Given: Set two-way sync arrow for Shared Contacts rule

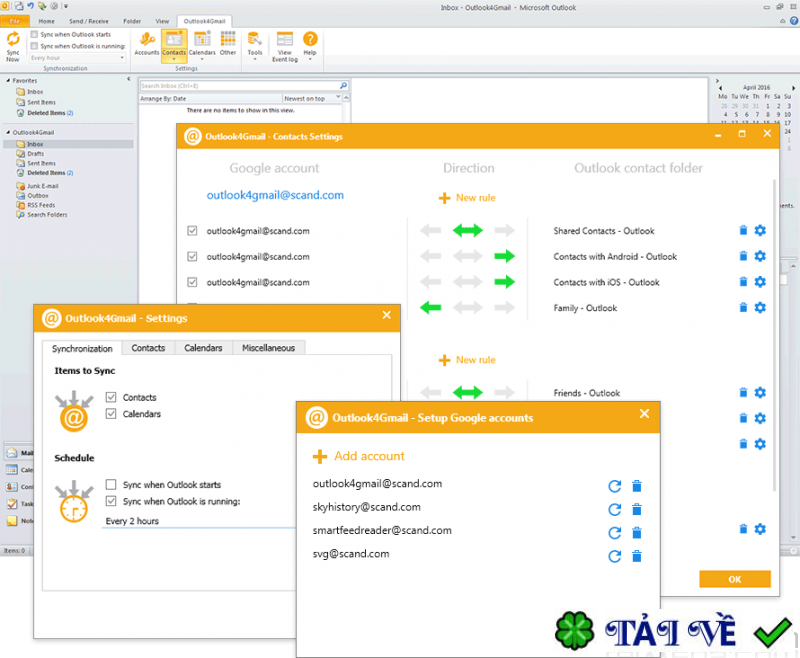Looking at the screenshot, I should click(468, 231).
